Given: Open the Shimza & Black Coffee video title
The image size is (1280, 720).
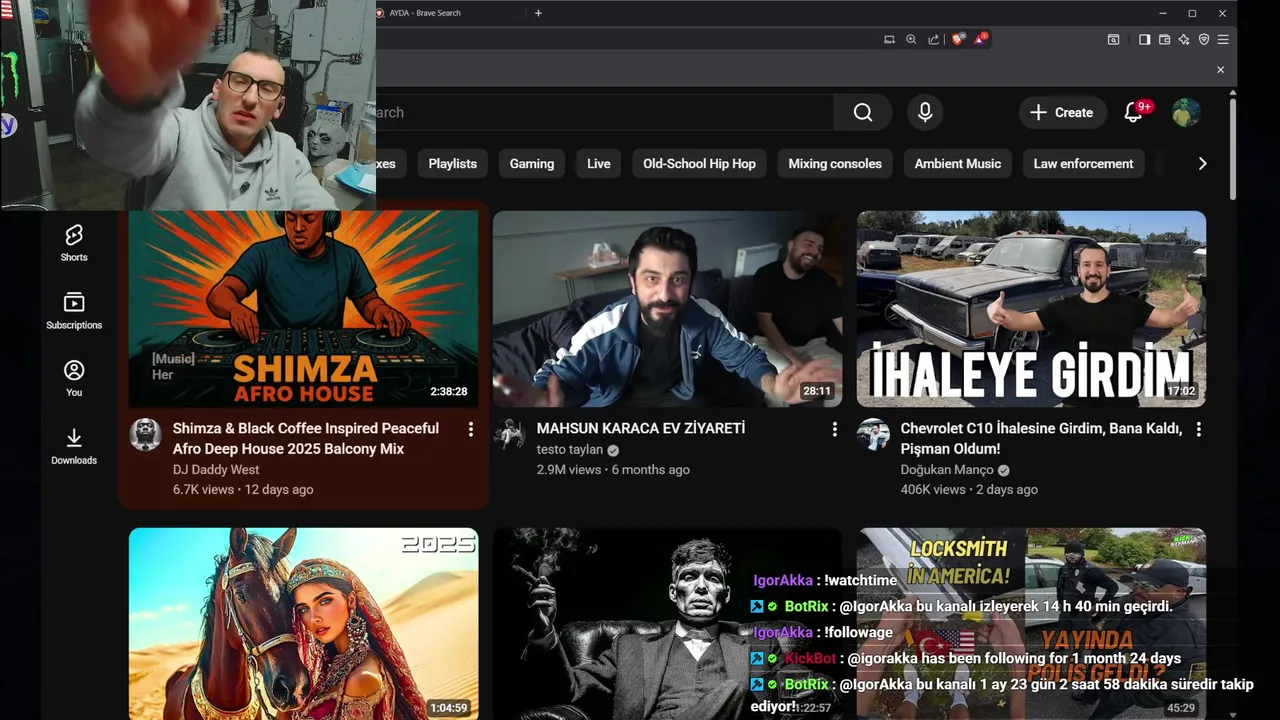Looking at the screenshot, I should click(x=306, y=439).
